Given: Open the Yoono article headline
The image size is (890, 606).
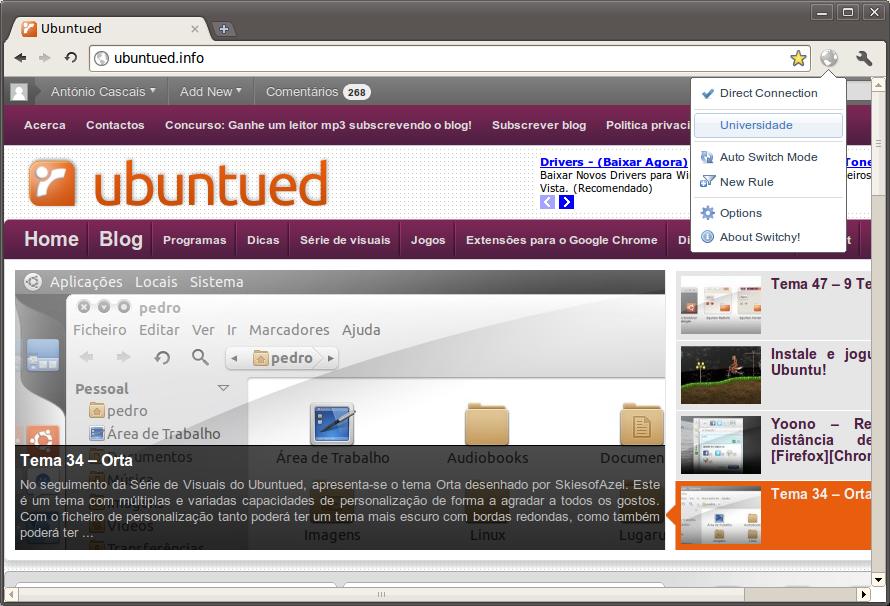Looking at the screenshot, I should click(820, 440).
